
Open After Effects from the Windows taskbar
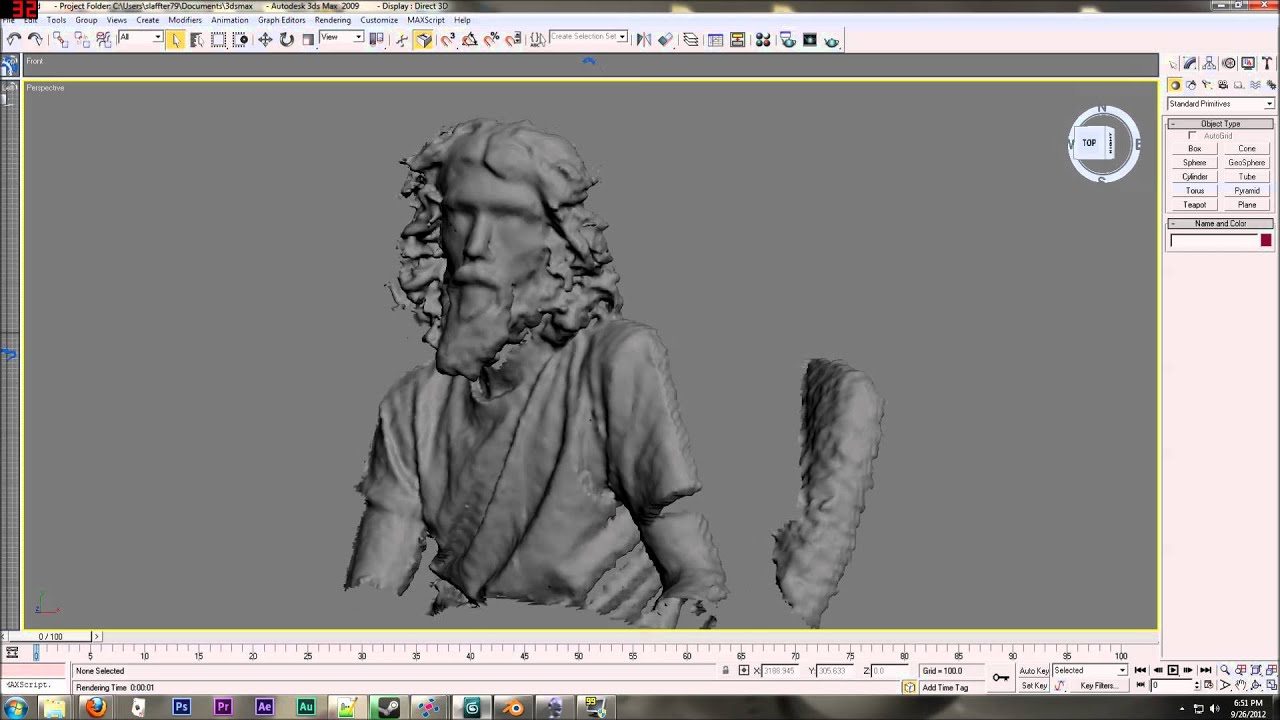pyautogui.click(x=264, y=708)
